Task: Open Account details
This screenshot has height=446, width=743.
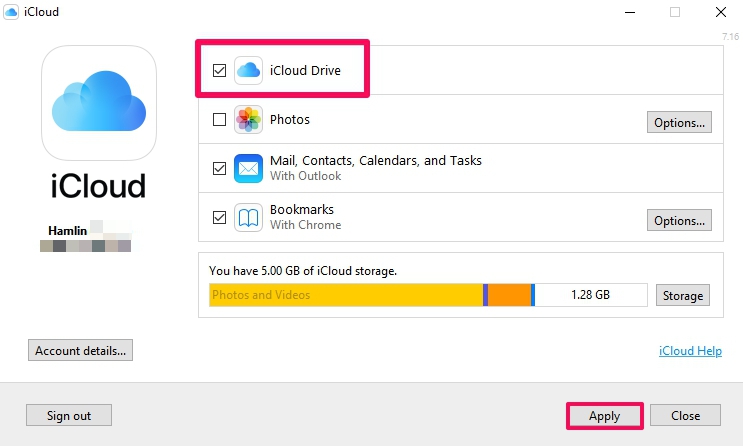Action: (80, 351)
